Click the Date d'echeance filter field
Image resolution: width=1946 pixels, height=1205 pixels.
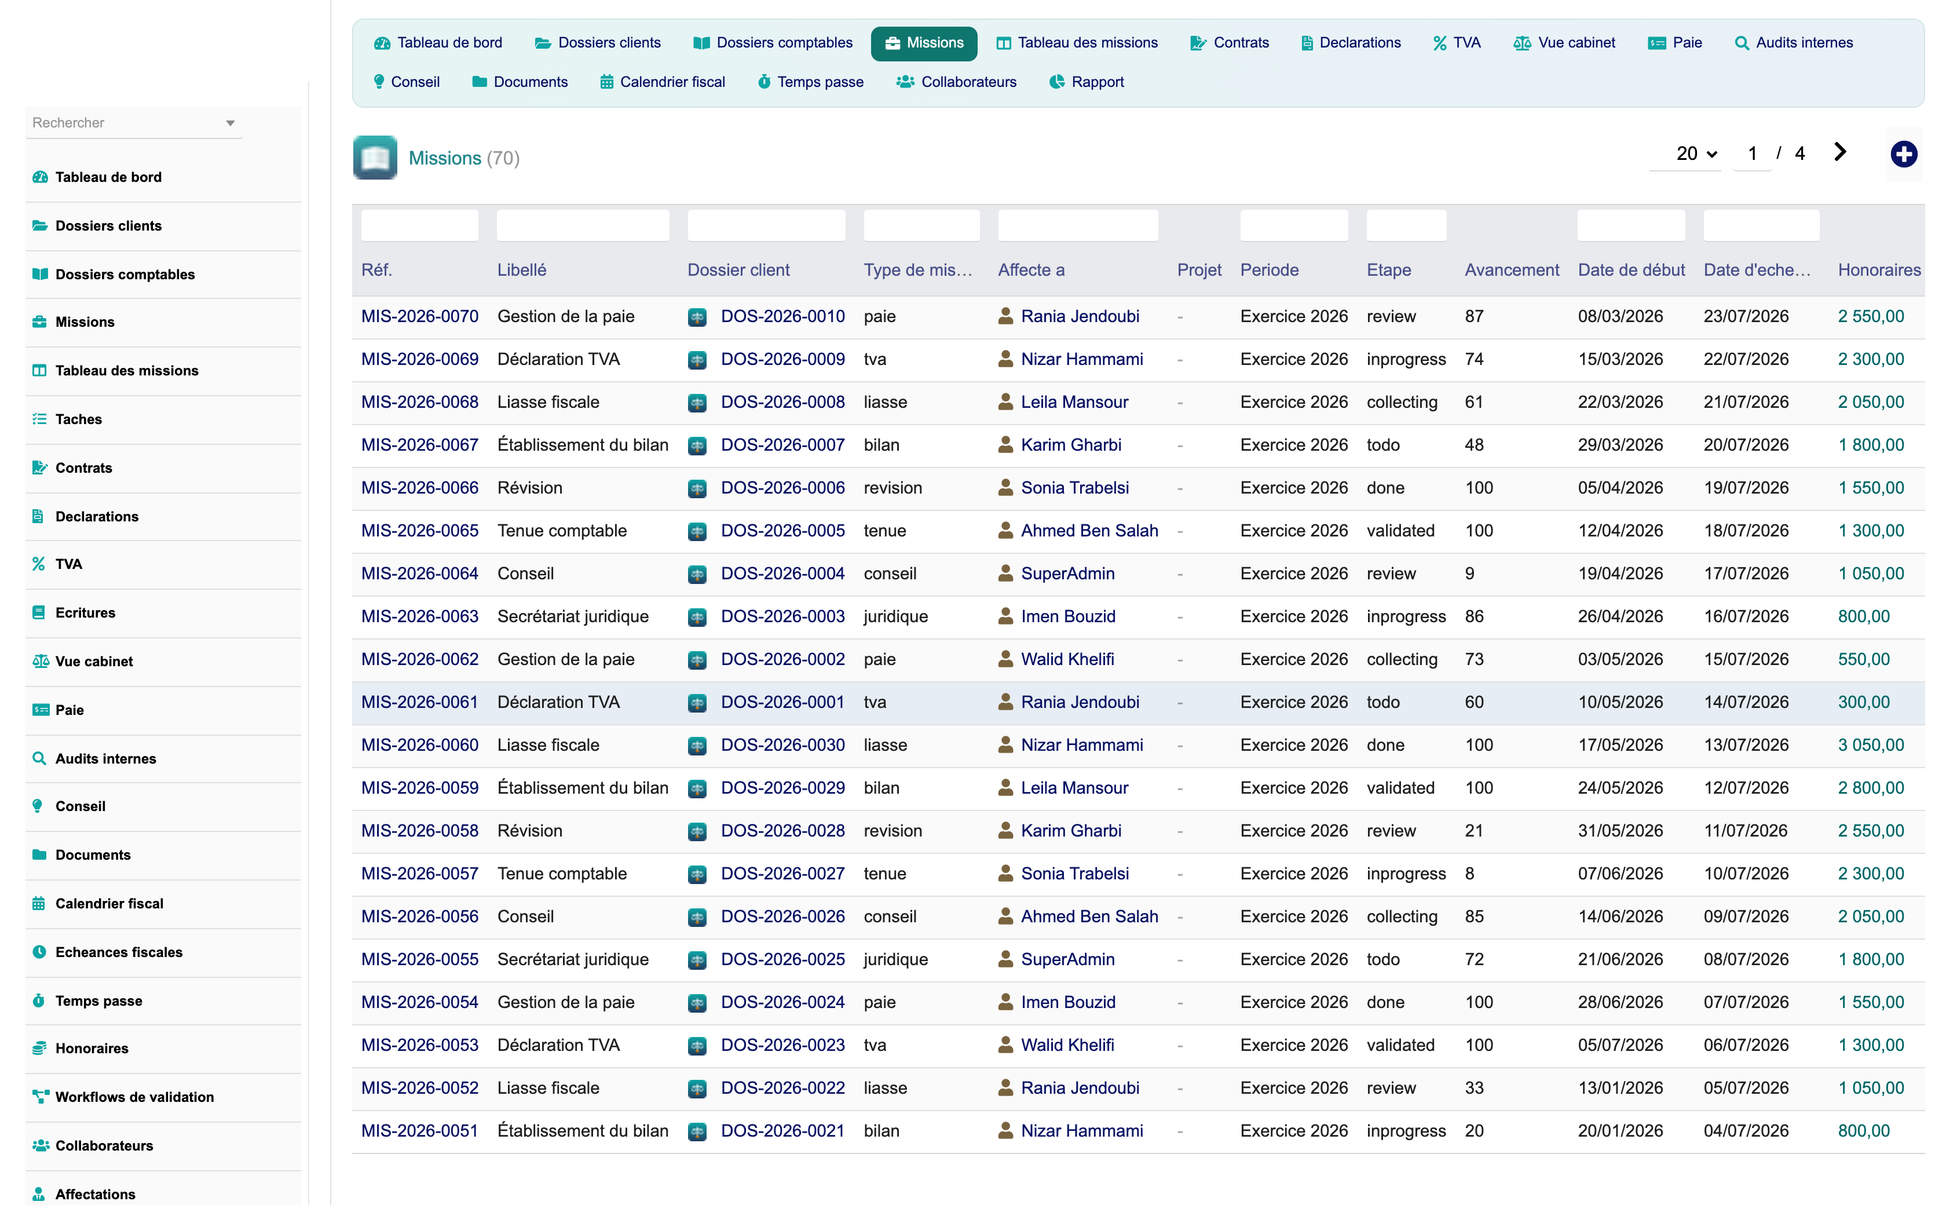pos(1762,225)
